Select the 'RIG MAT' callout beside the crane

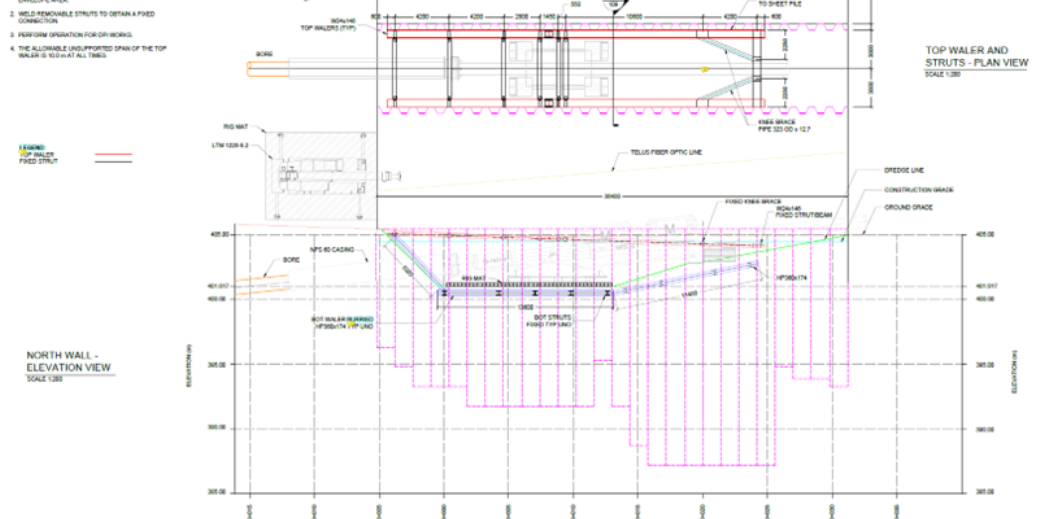235,126
